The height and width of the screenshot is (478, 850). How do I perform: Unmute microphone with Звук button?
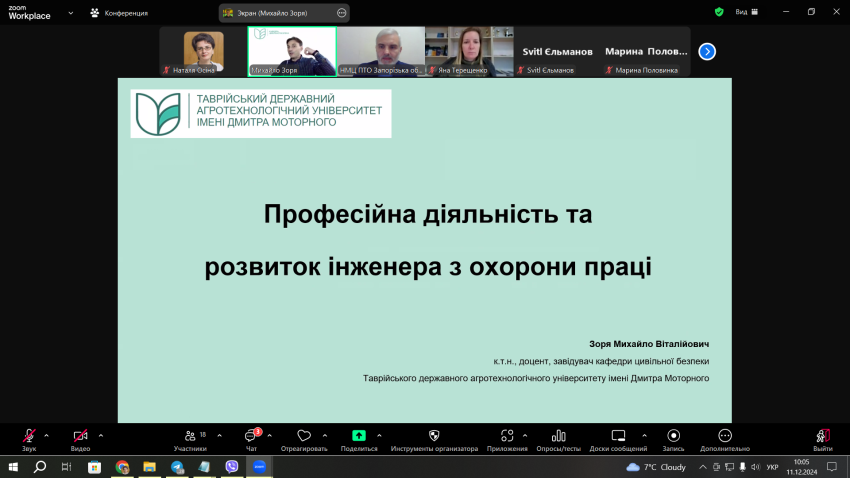coord(29,440)
